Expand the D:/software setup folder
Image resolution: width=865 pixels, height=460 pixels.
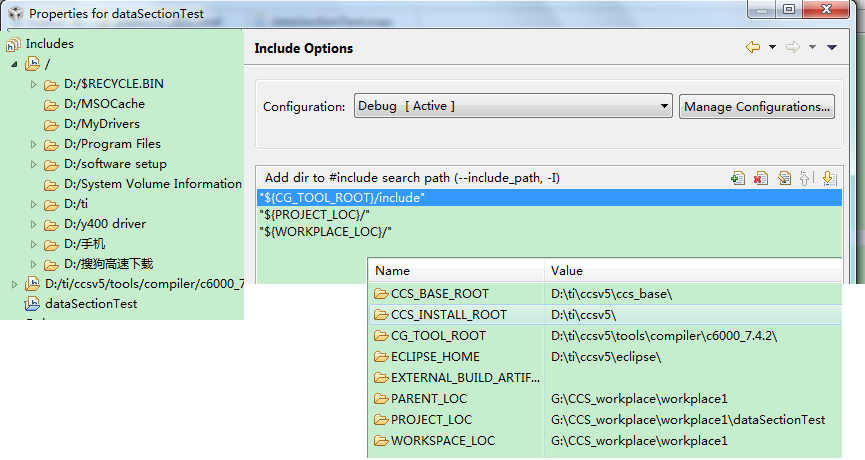click(33, 164)
